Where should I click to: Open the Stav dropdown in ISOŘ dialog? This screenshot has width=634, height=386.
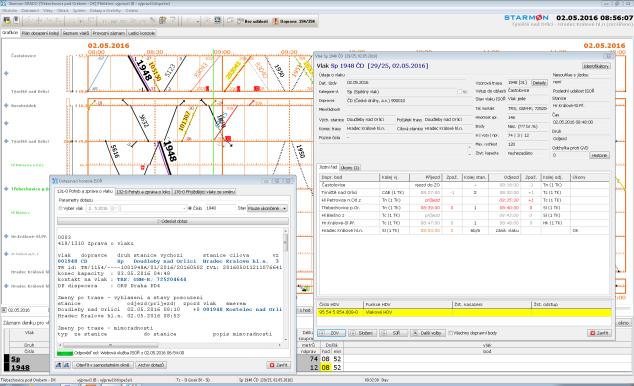coord(267,208)
